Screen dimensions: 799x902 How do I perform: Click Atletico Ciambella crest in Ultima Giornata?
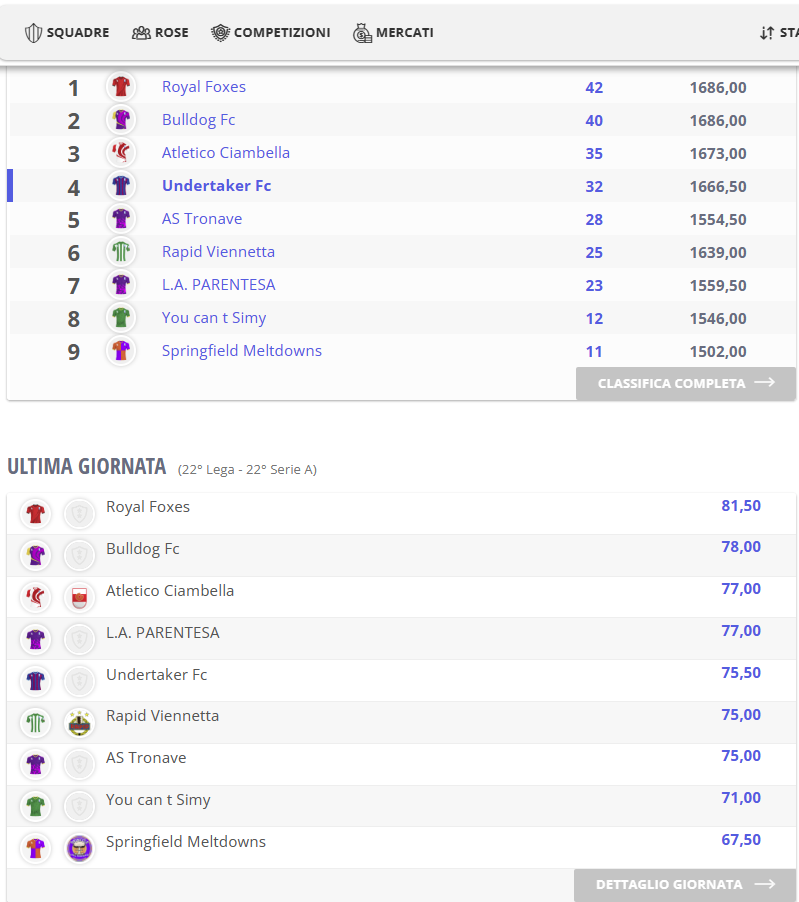(x=79, y=597)
